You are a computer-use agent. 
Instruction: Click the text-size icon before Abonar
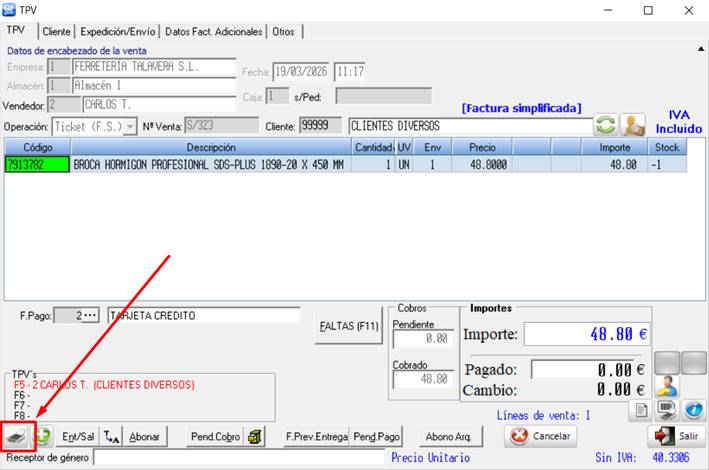112,436
